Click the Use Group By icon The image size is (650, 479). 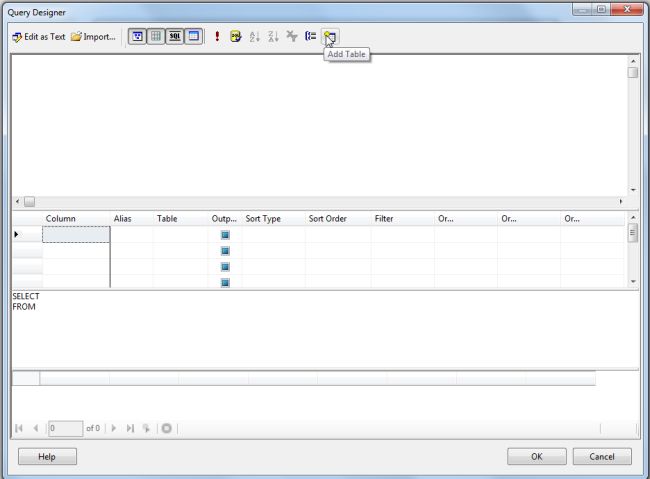point(310,36)
